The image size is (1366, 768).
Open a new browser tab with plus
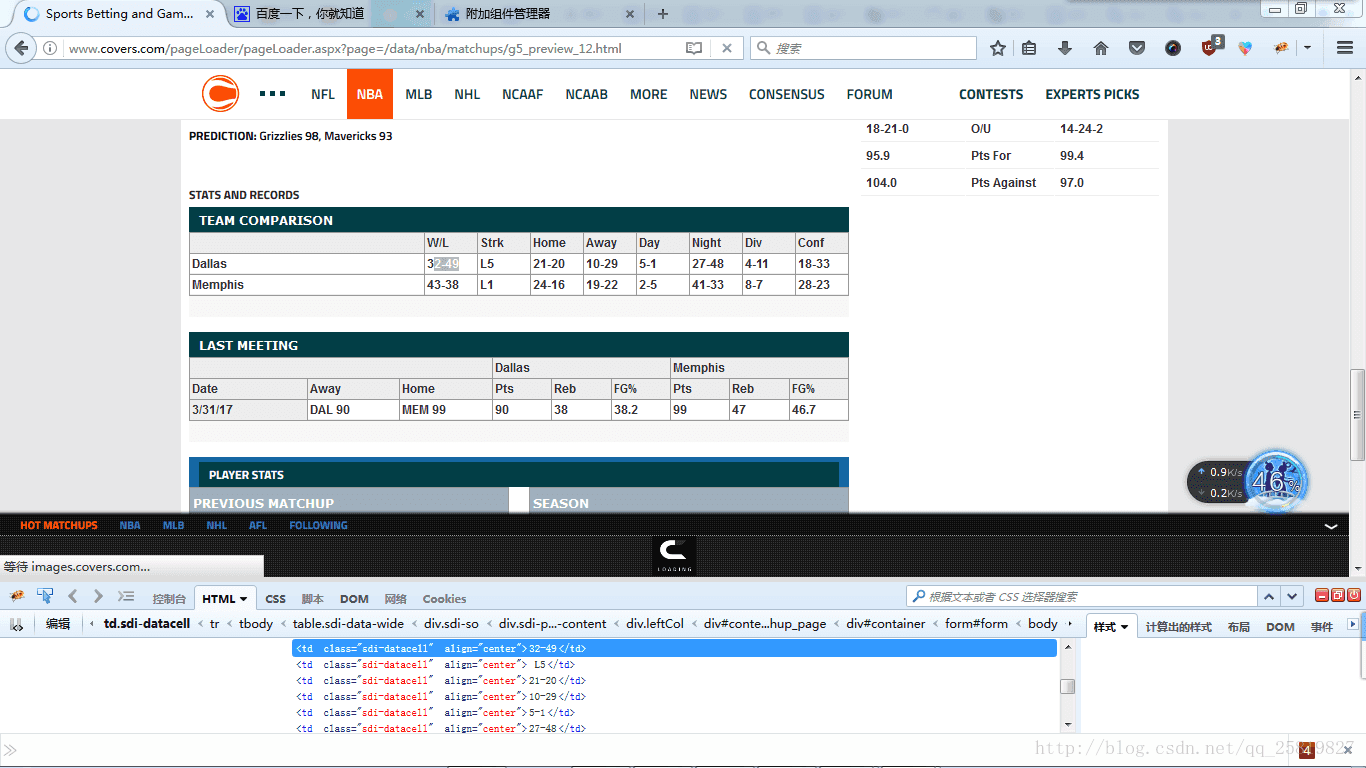pos(662,14)
